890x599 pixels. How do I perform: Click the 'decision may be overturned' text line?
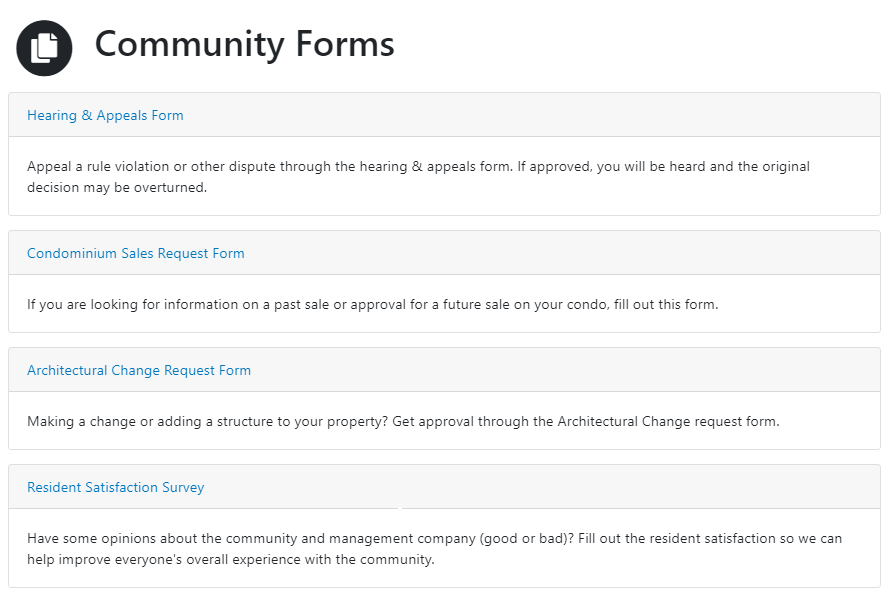[x=117, y=187]
